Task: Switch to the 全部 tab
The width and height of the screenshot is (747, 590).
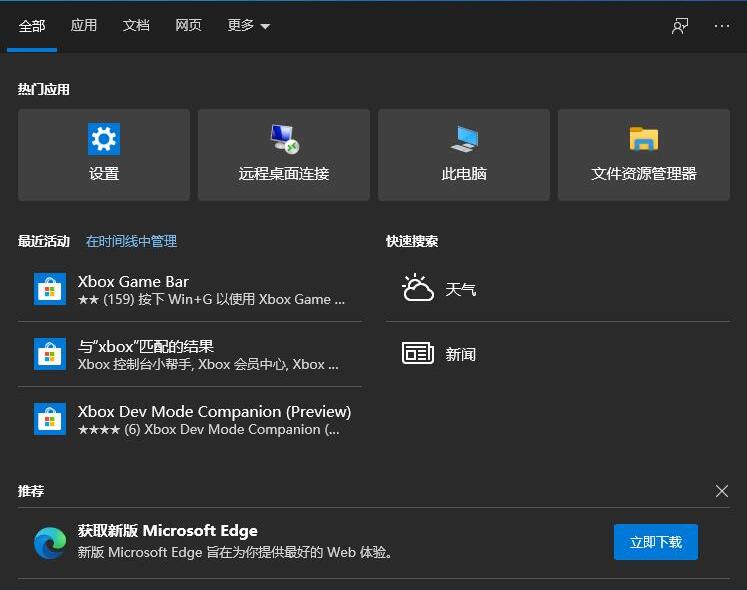Action: 32,25
